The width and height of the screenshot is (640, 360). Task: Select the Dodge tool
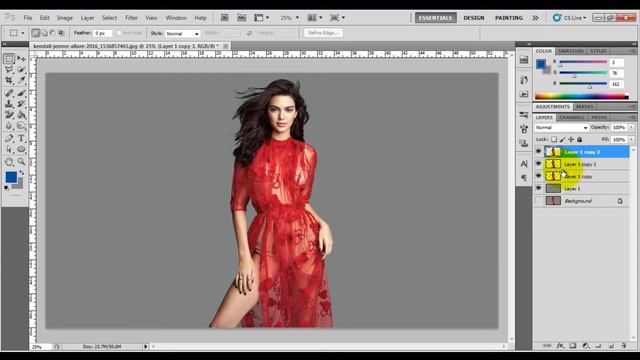(21, 126)
